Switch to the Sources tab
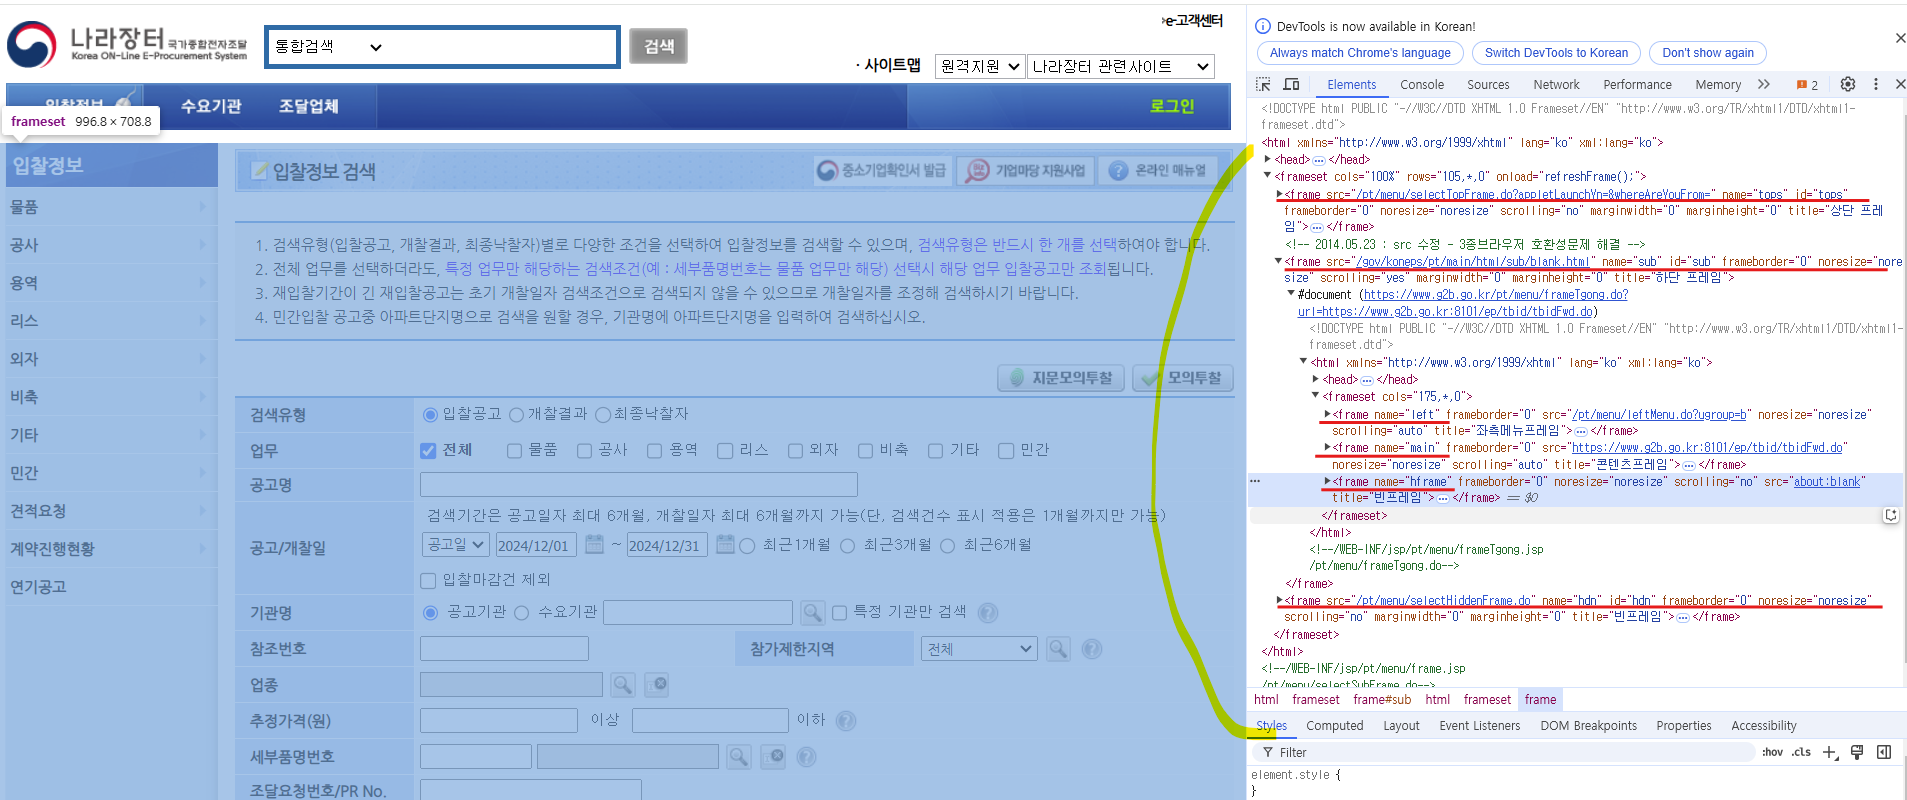Screen dimensions: 1907x800 [1488, 85]
